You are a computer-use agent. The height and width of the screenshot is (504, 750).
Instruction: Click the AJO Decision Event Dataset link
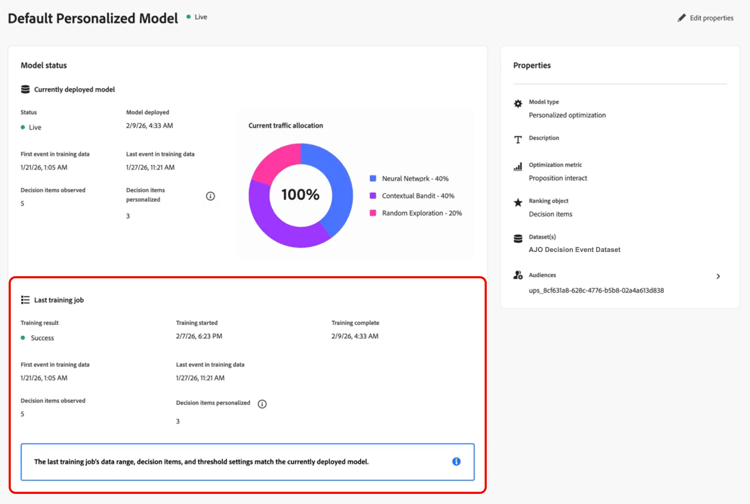point(574,249)
